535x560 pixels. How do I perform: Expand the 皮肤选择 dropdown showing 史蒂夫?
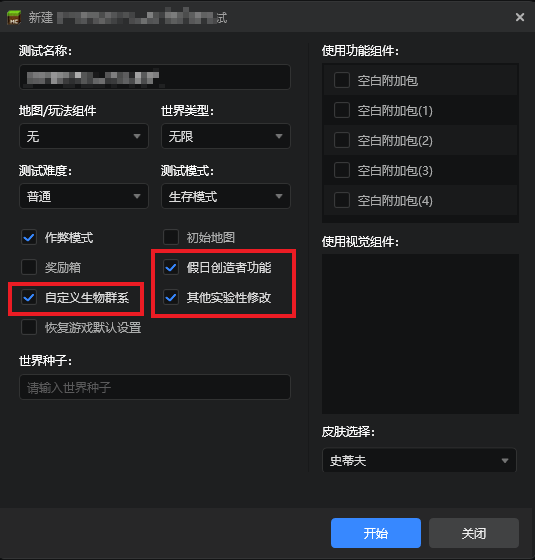[419, 460]
